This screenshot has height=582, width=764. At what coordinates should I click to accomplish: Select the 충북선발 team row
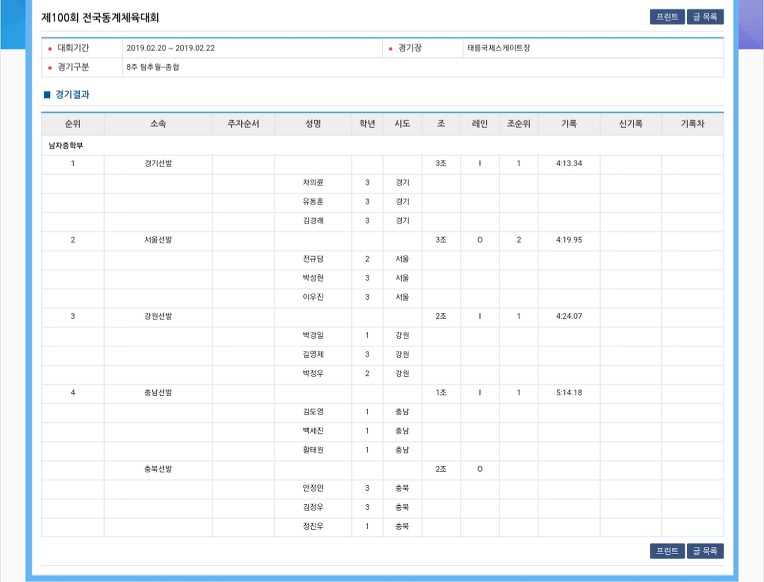(x=382, y=469)
